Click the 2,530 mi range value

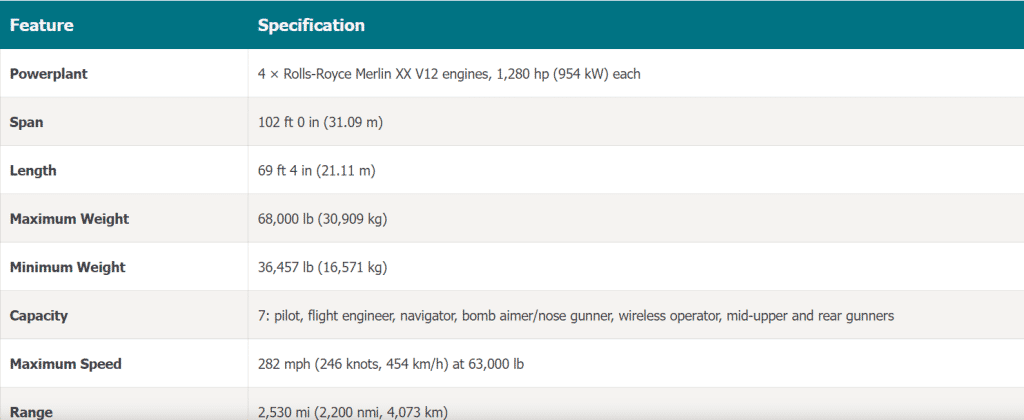352,411
